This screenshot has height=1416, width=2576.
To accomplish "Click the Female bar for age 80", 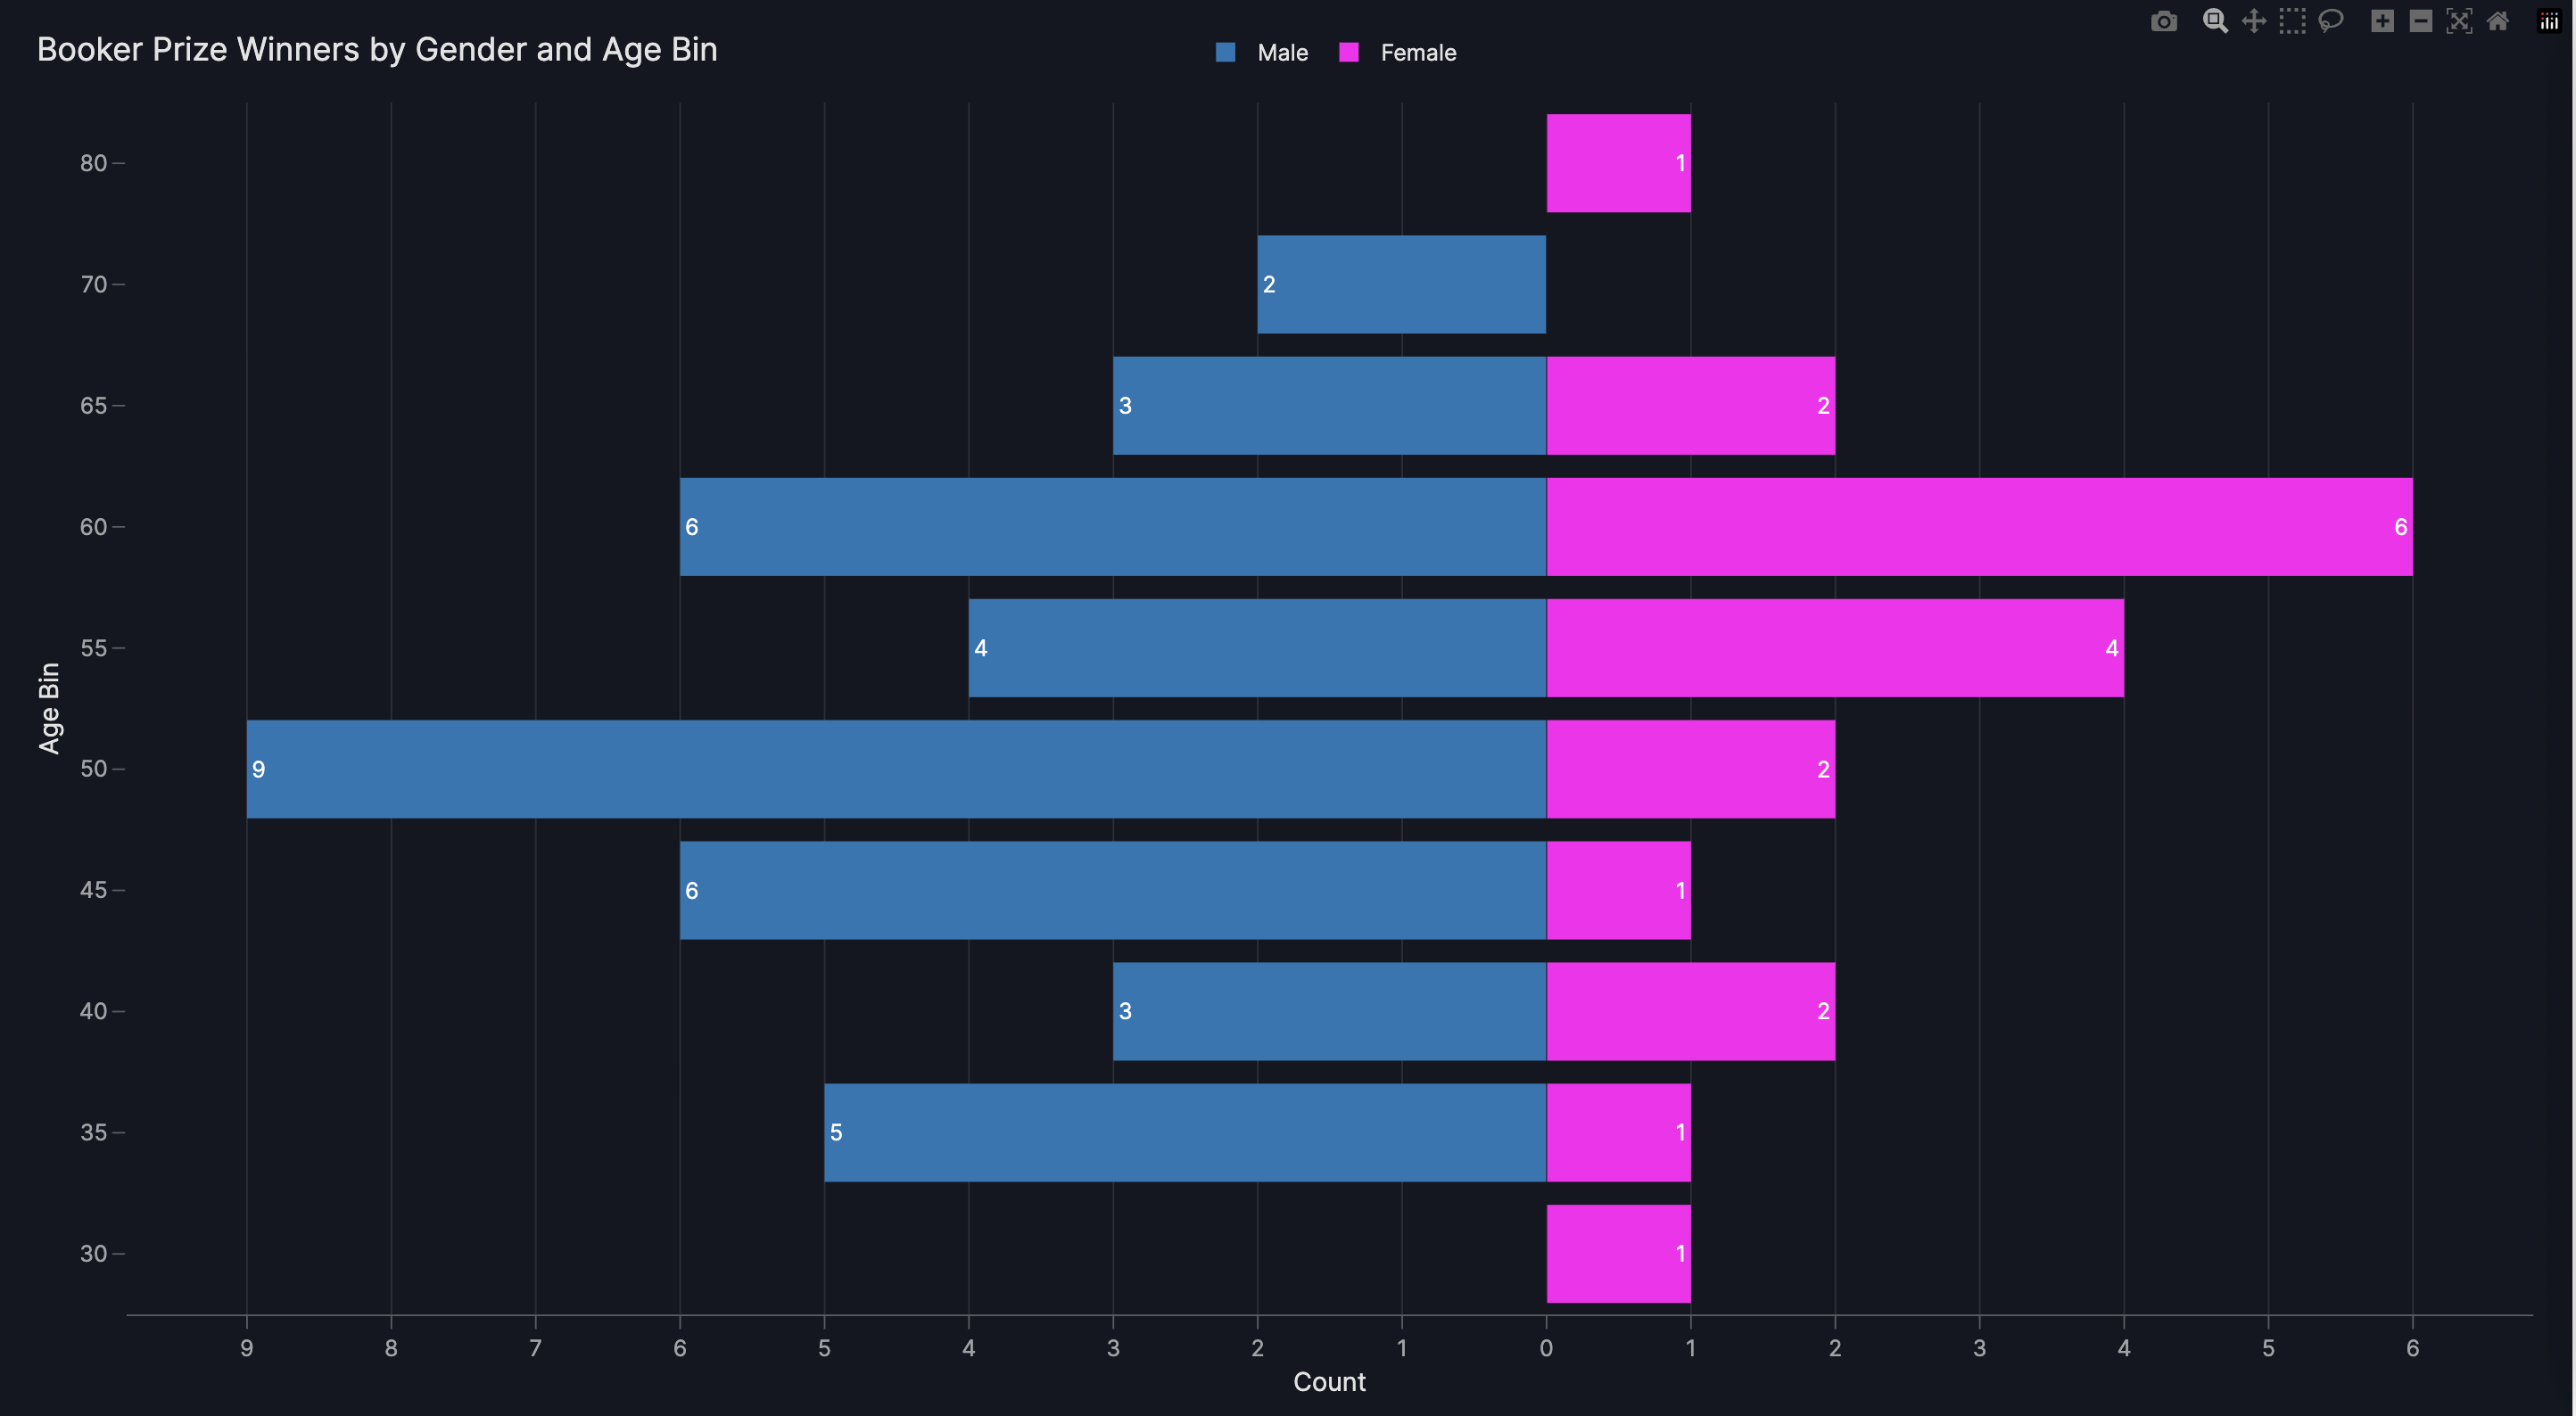I will (1618, 163).
